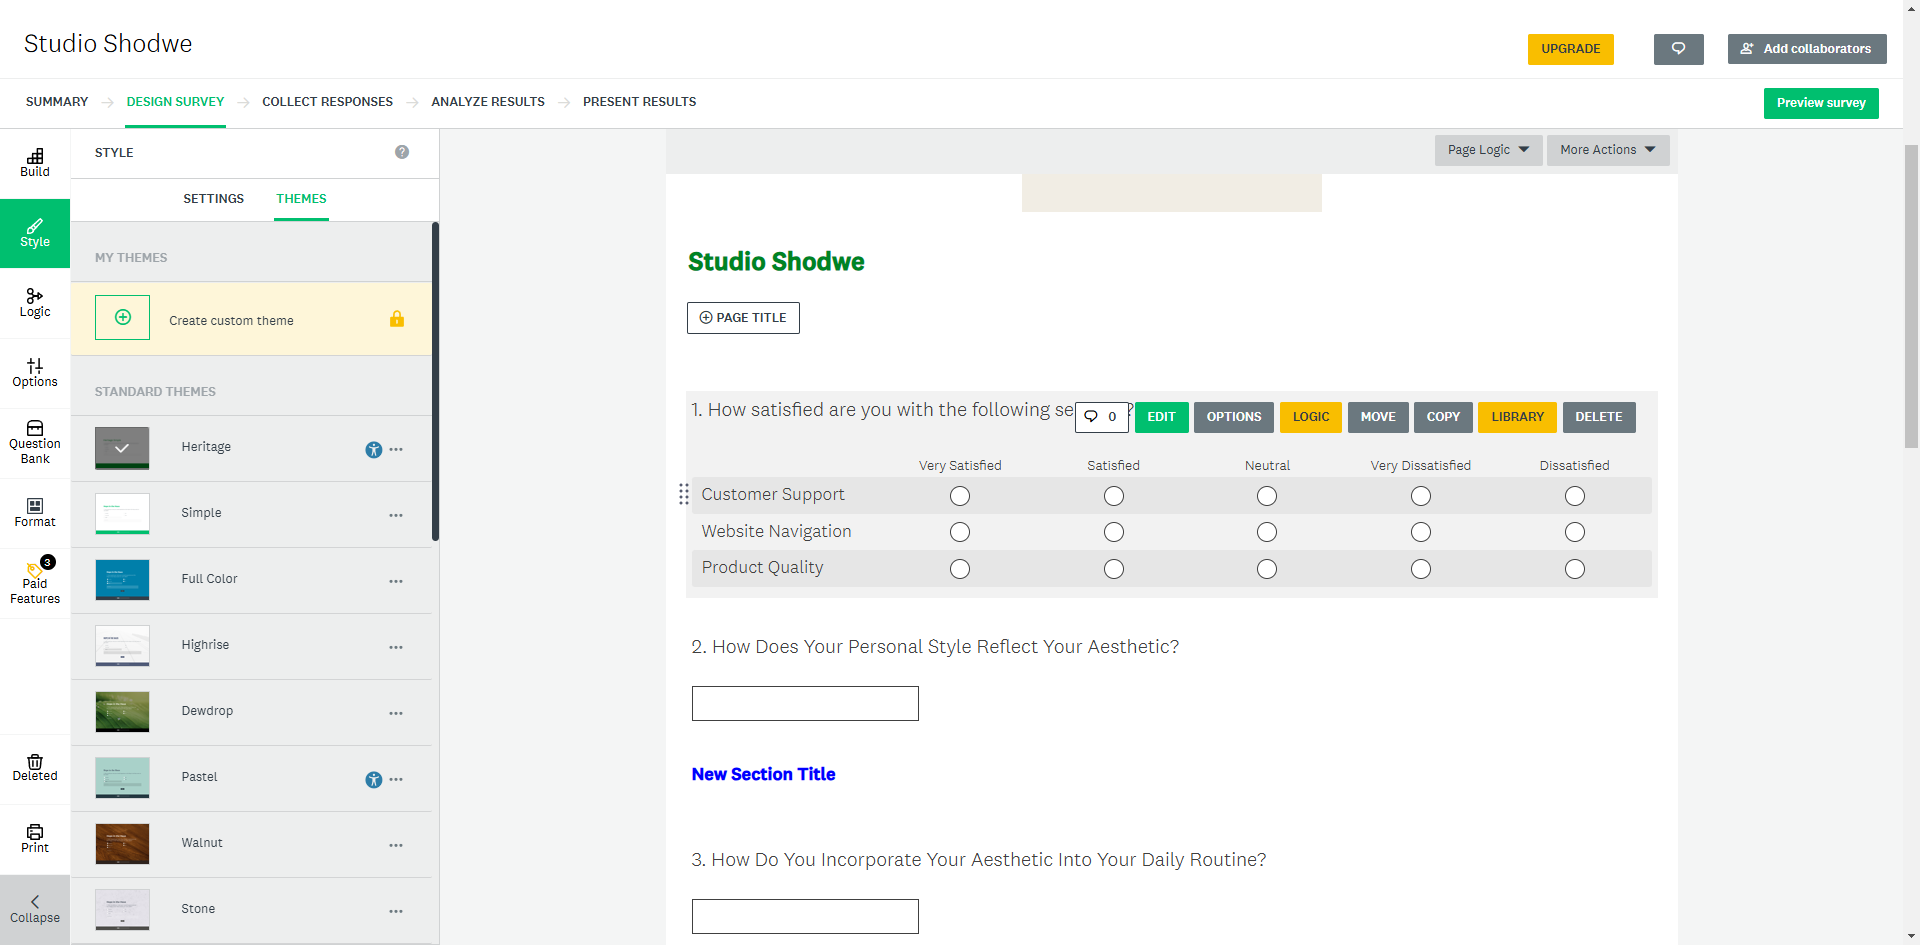Open the Question Bank panel
Image resolution: width=1920 pixels, height=945 pixels.
coord(35,442)
